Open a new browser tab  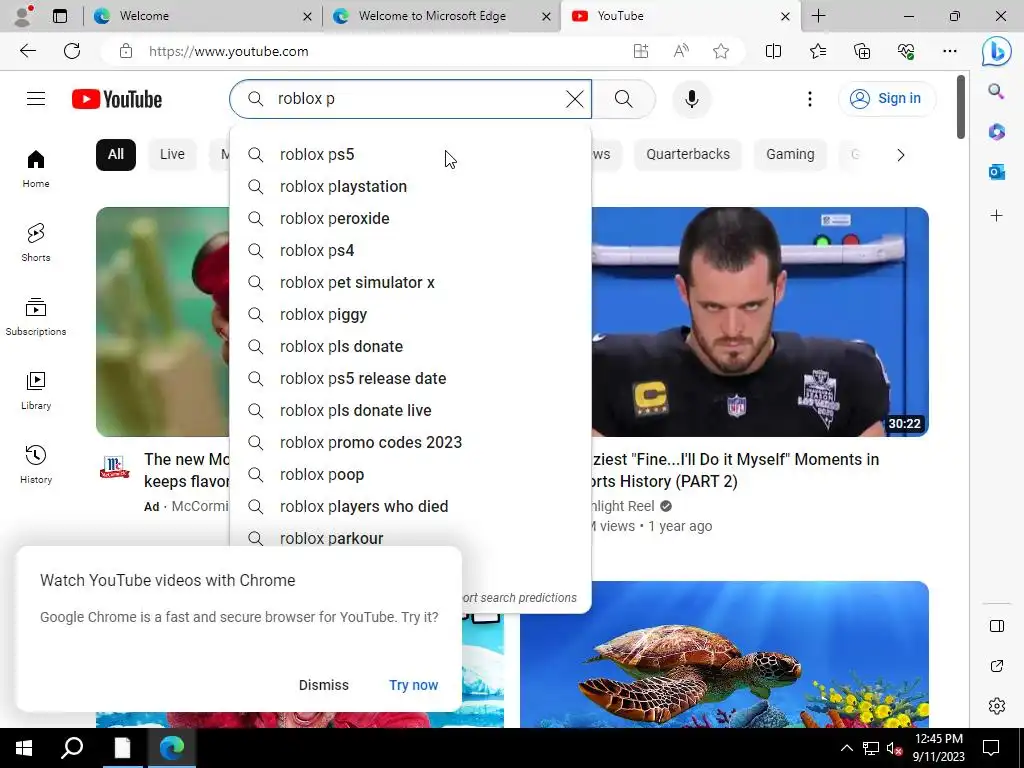tap(818, 16)
